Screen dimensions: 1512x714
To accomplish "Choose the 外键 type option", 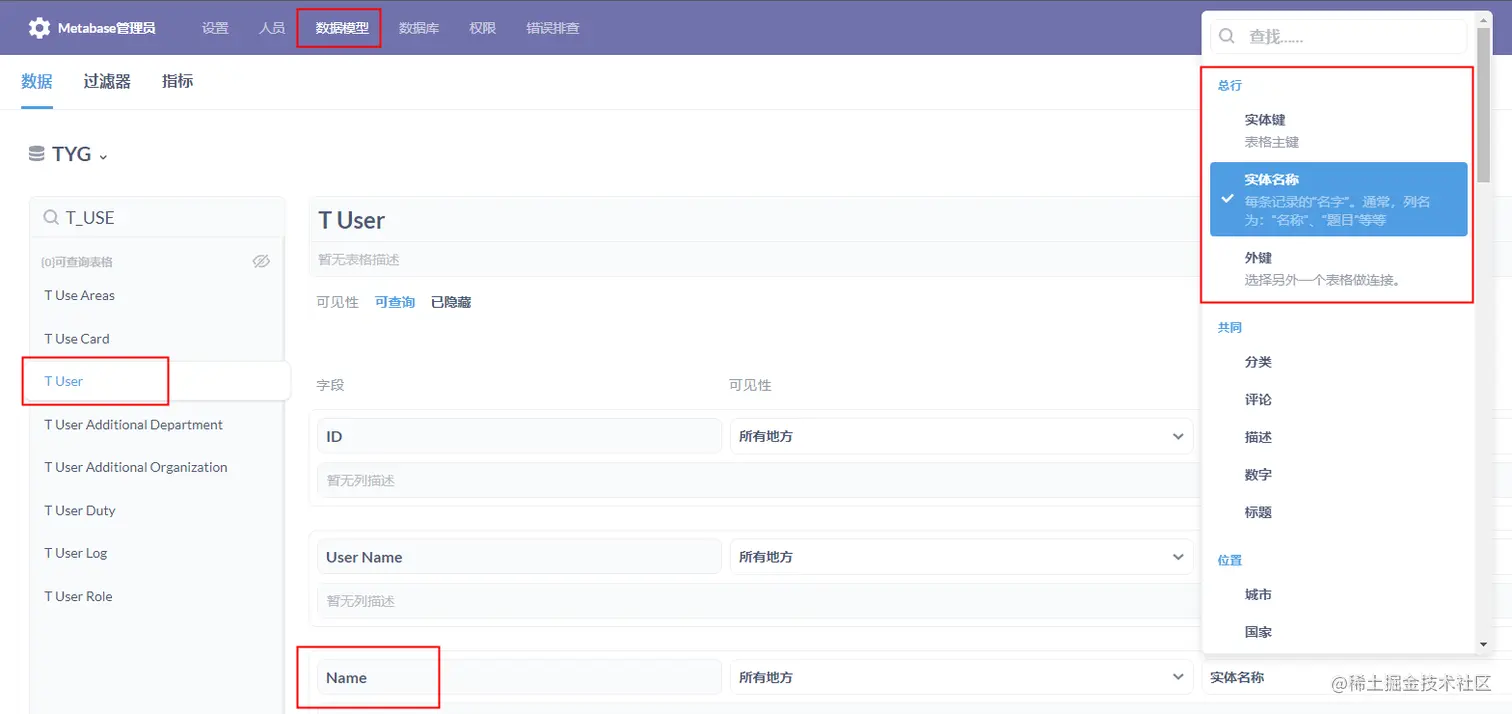I will (1339, 268).
